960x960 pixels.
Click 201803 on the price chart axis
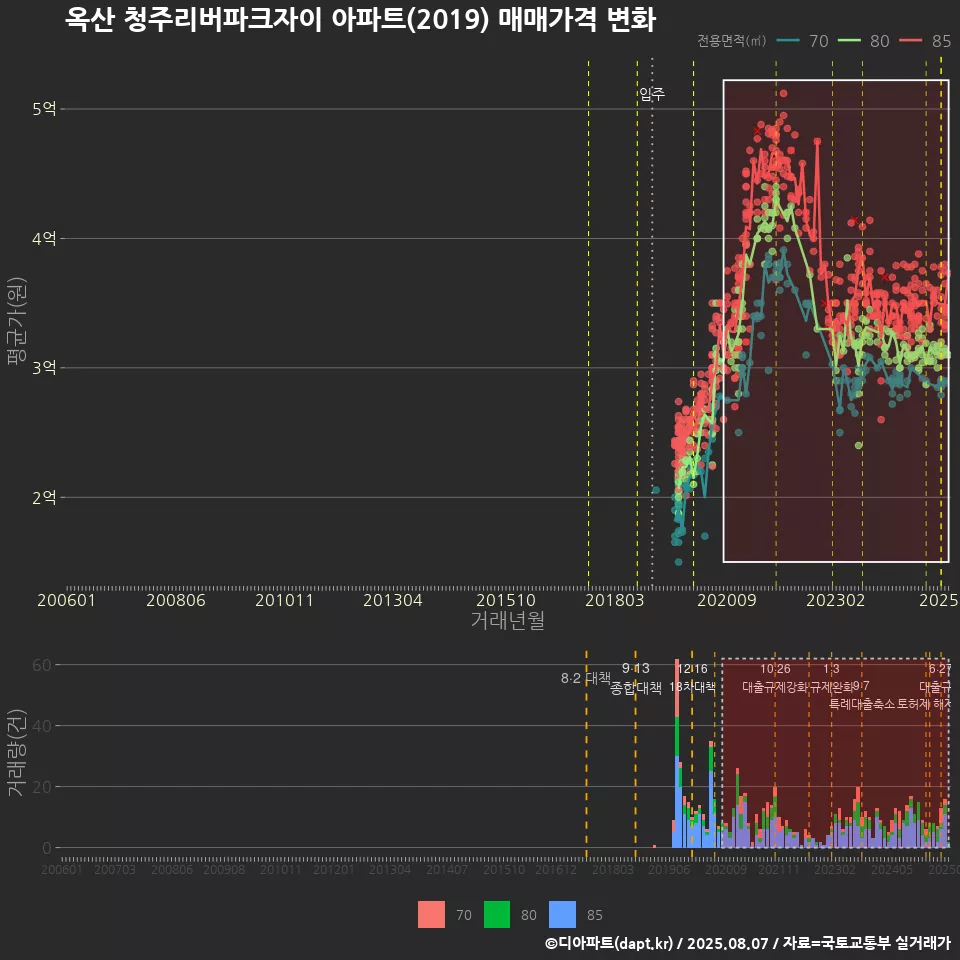[615, 600]
